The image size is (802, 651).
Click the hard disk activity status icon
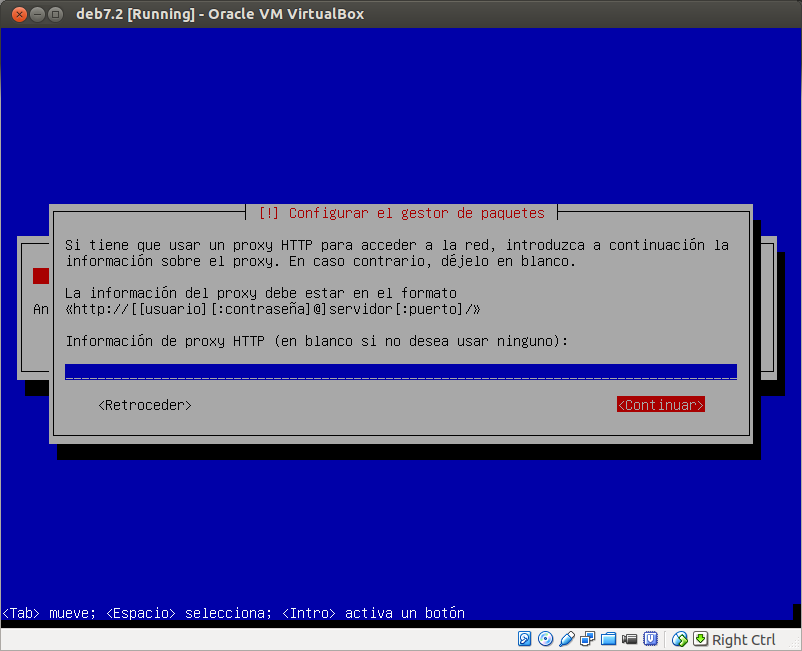click(525, 638)
